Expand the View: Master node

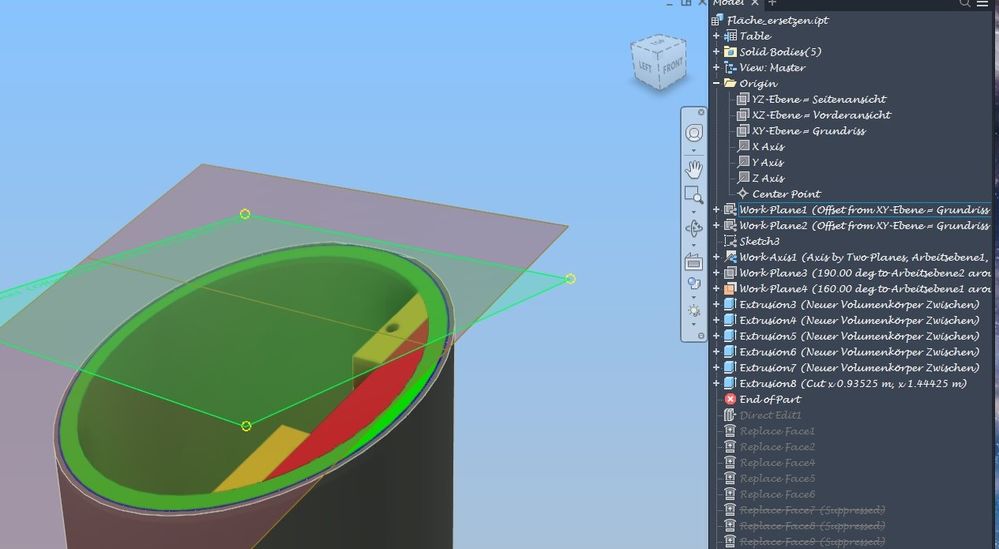coord(716,68)
